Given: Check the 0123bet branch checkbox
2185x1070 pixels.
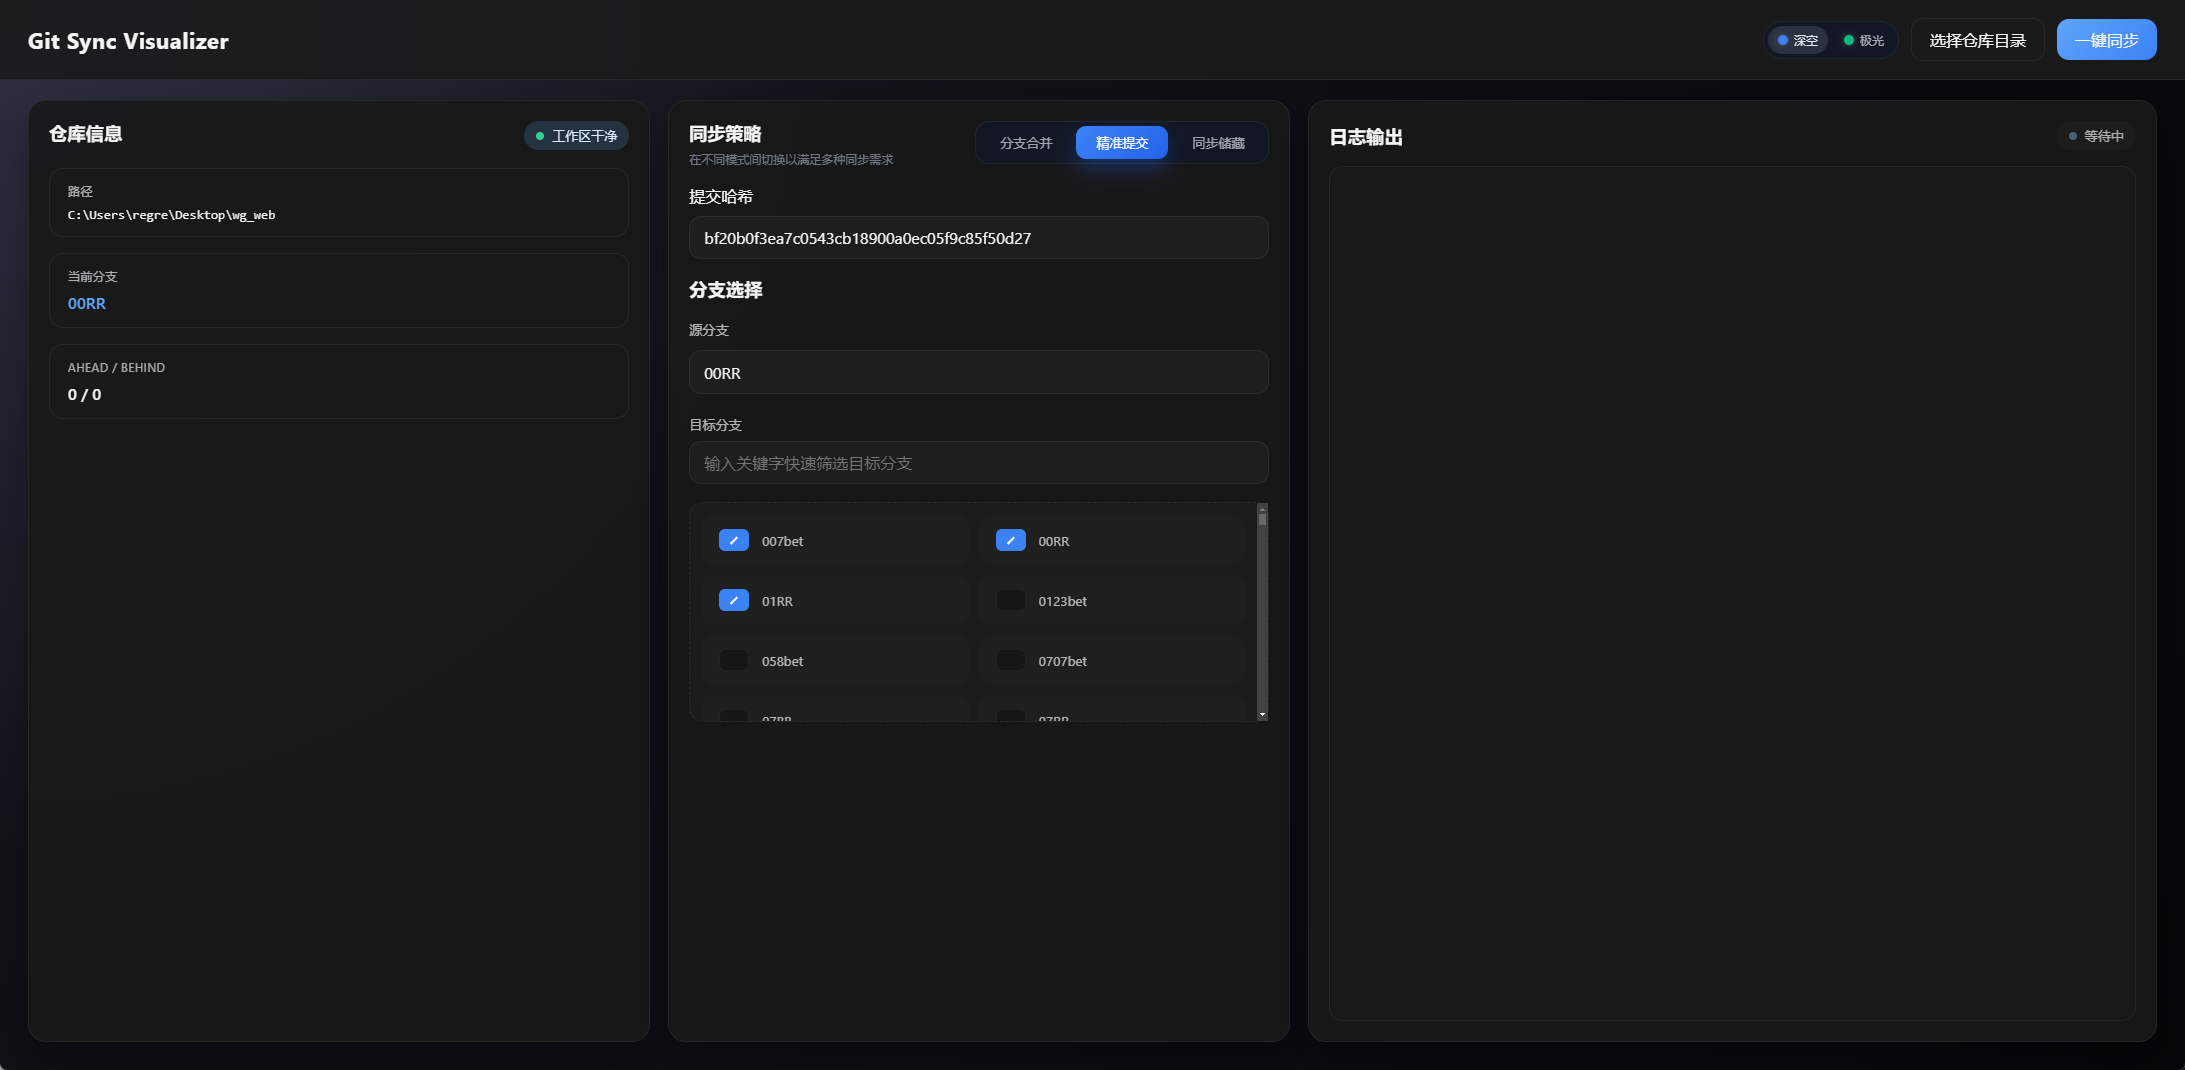Looking at the screenshot, I should click(1010, 600).
